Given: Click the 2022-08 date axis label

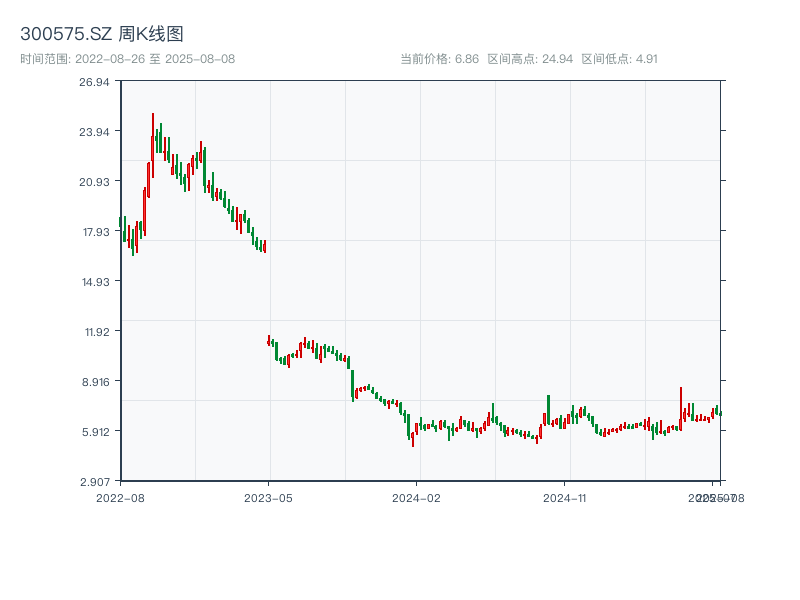Looking at the screenshot, I should point(120,497).
